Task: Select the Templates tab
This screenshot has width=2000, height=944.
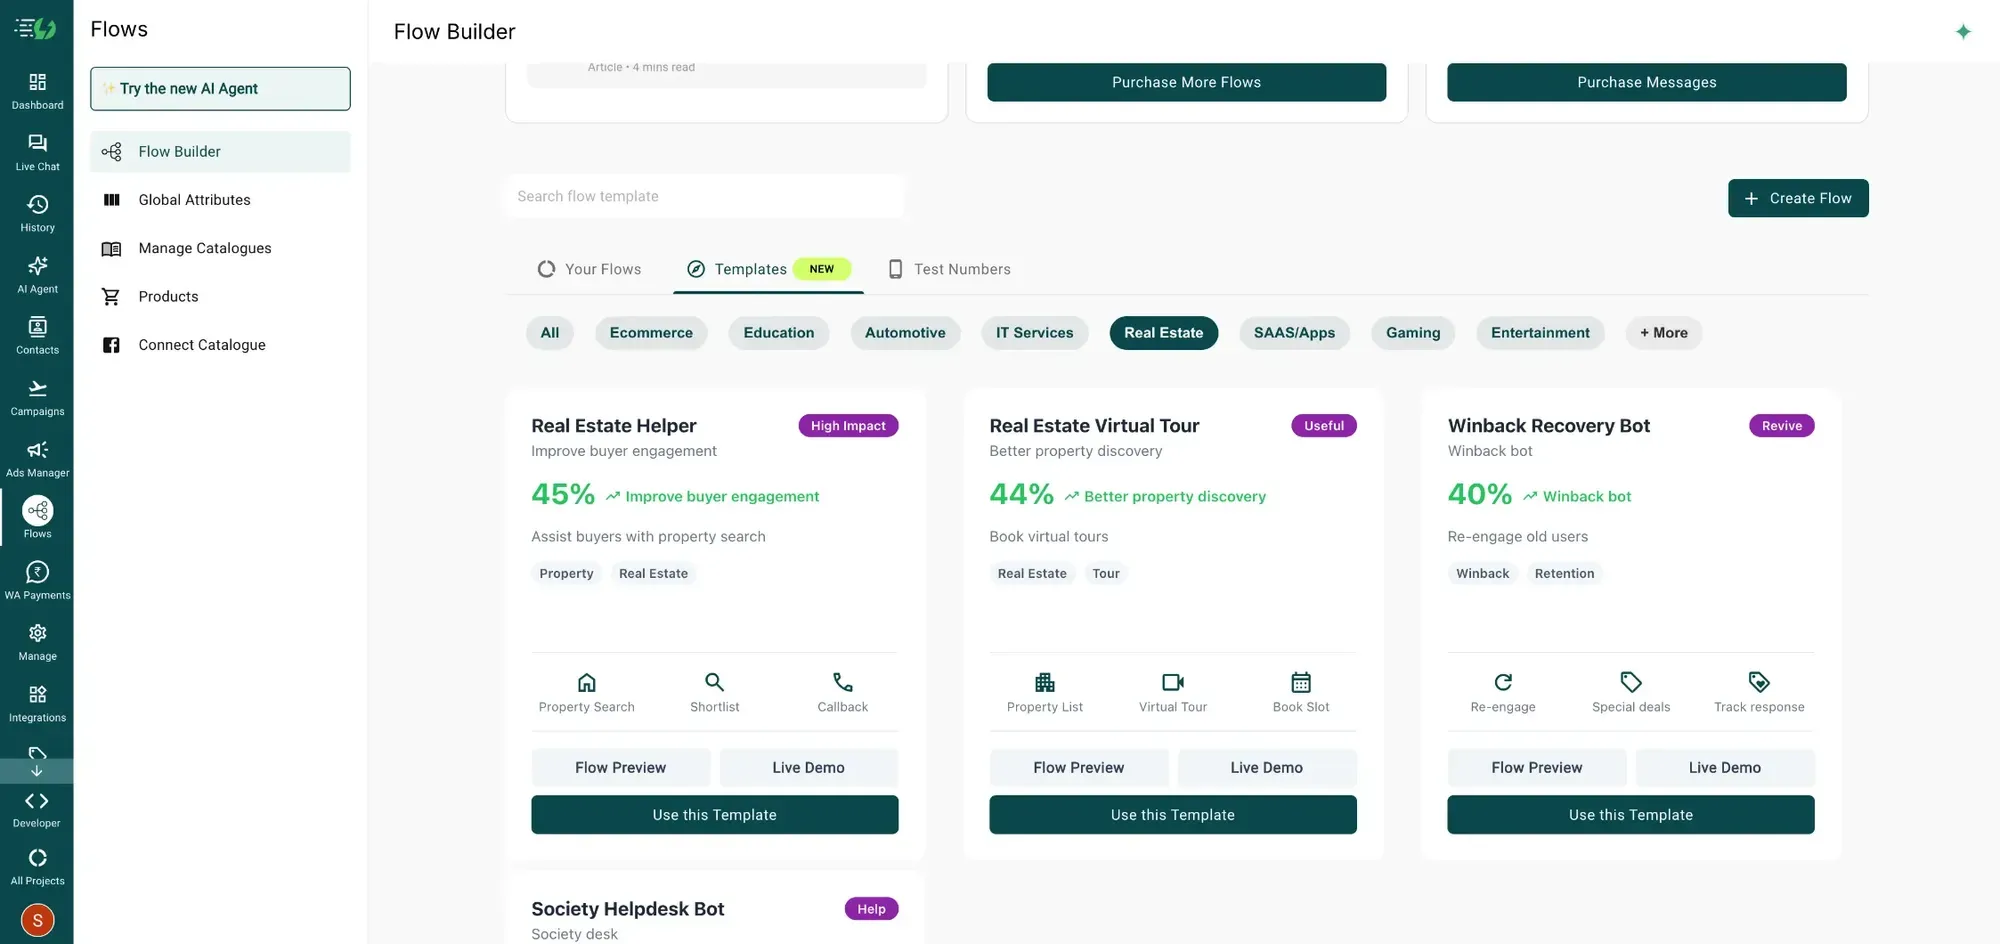Action: [x=768, y=269]
